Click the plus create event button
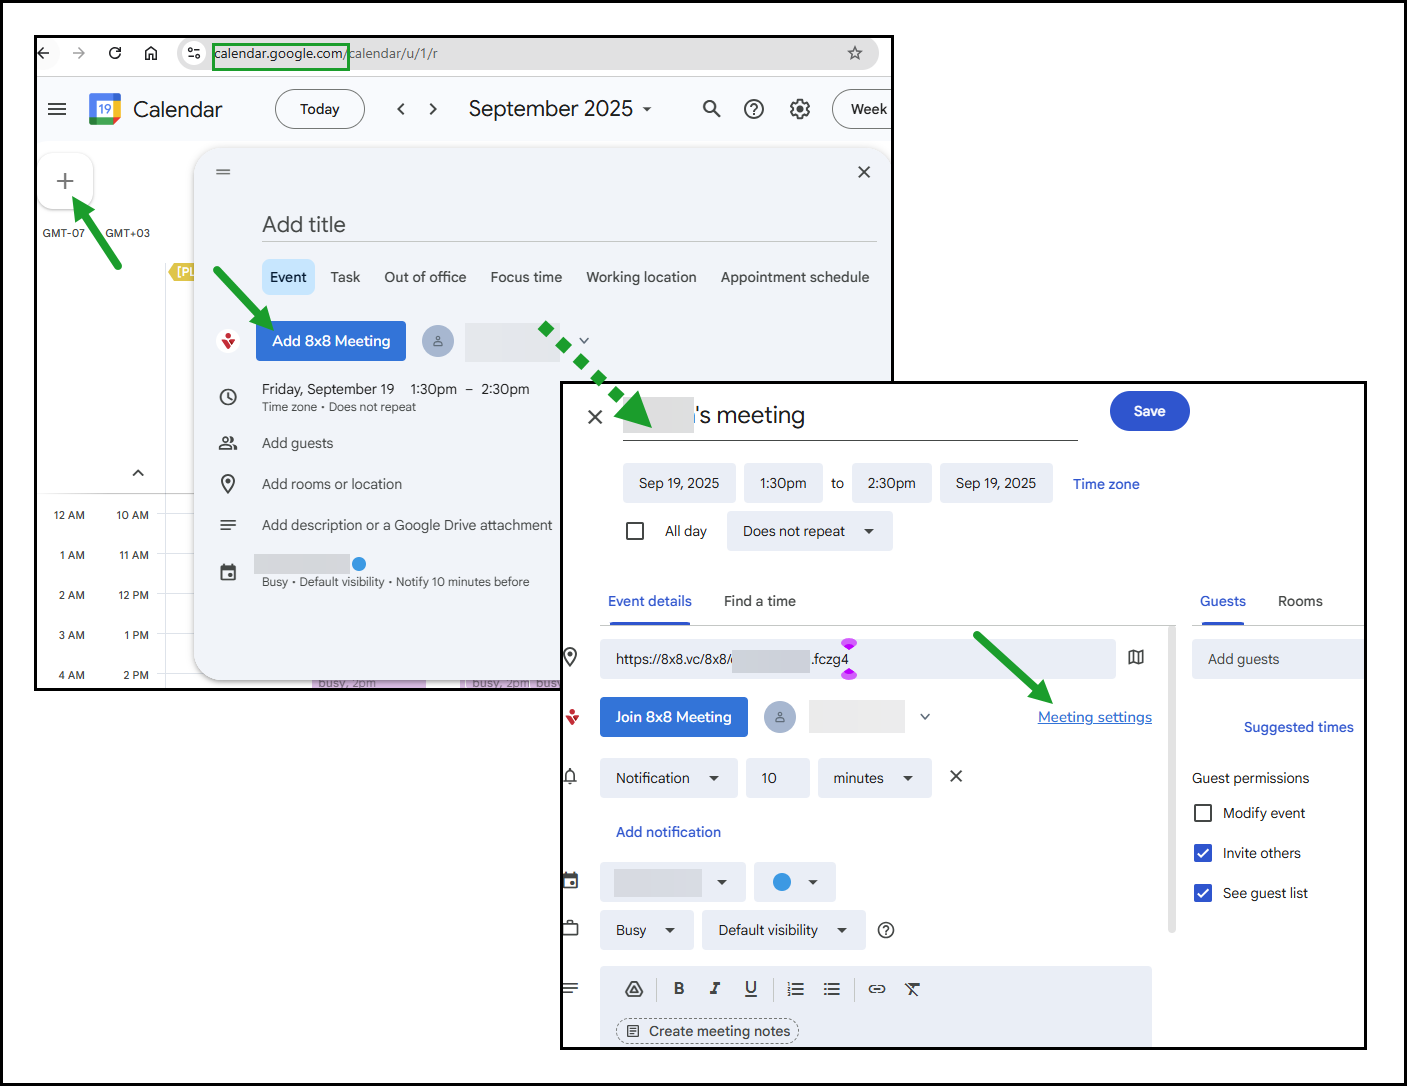1408x1086 pixels. tap(65, 181)
